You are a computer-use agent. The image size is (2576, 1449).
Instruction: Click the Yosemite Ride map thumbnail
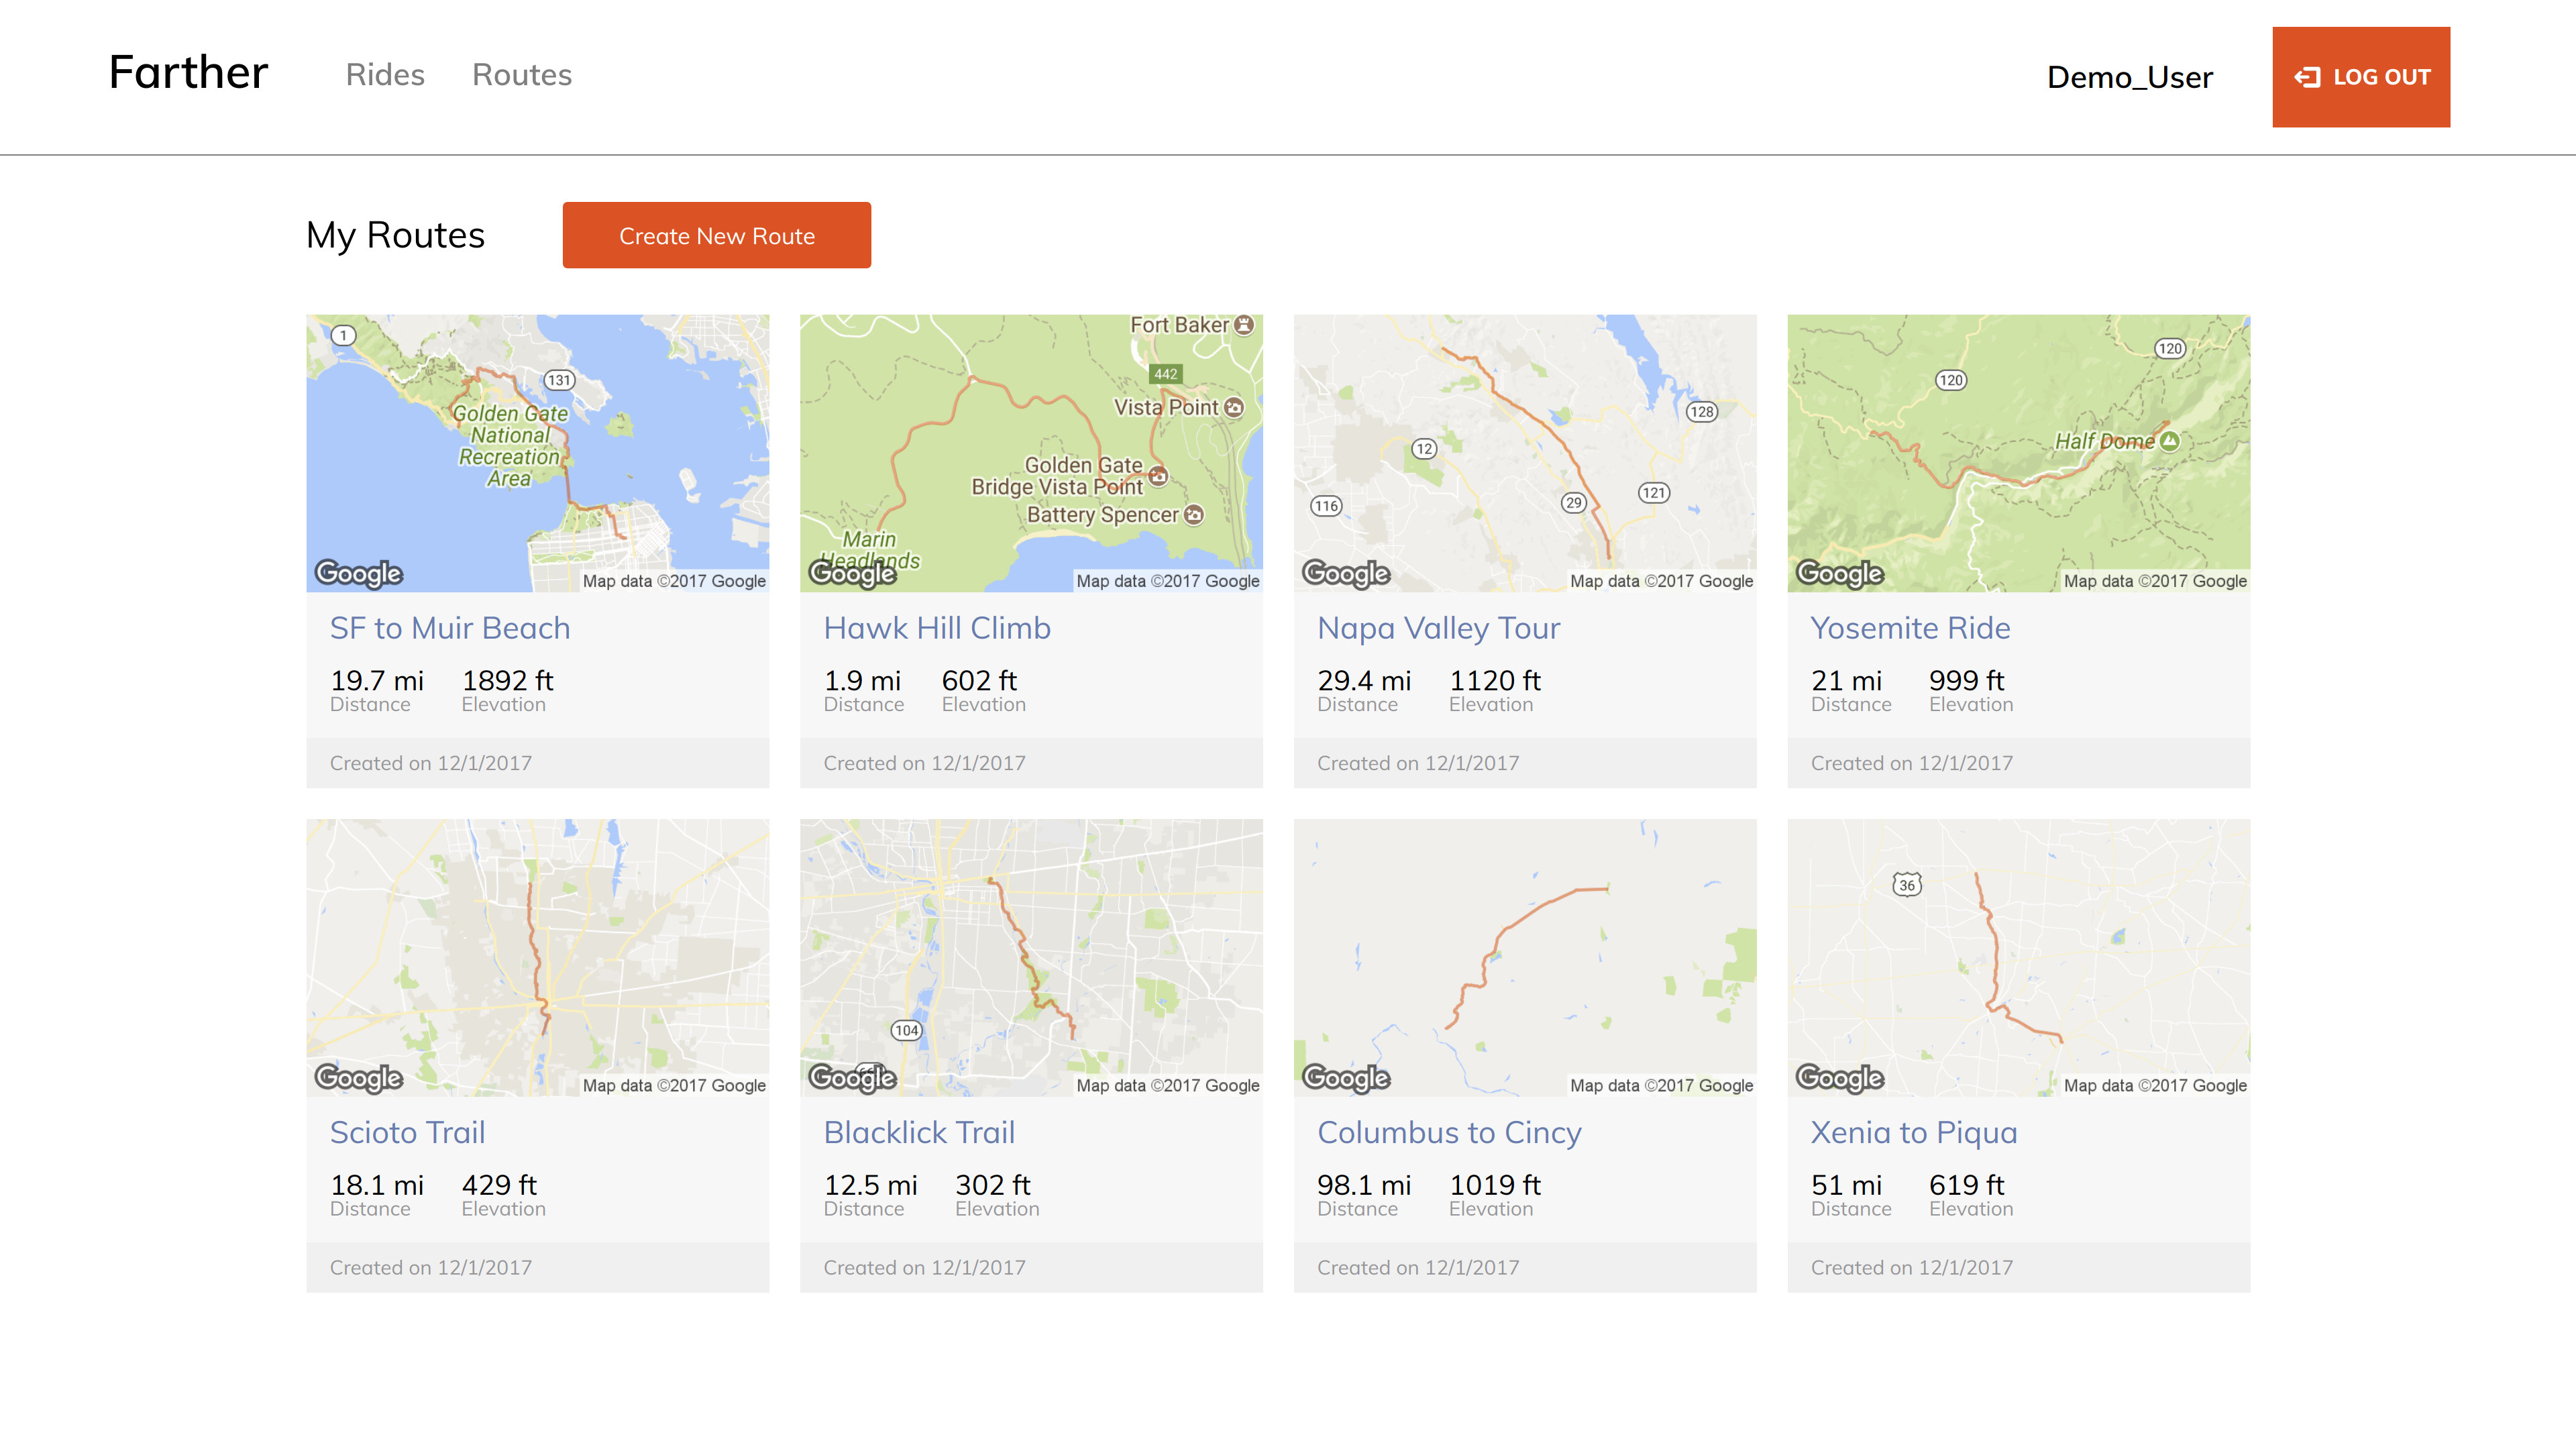click(2018, 452)
